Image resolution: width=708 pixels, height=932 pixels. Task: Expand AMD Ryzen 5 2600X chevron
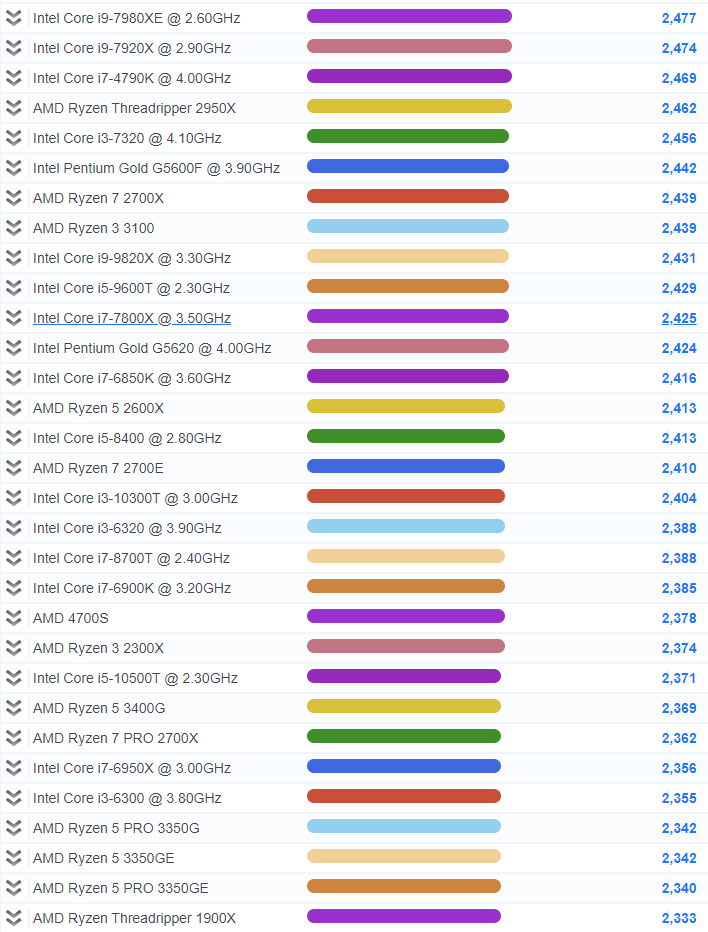(x=14, y=408)
